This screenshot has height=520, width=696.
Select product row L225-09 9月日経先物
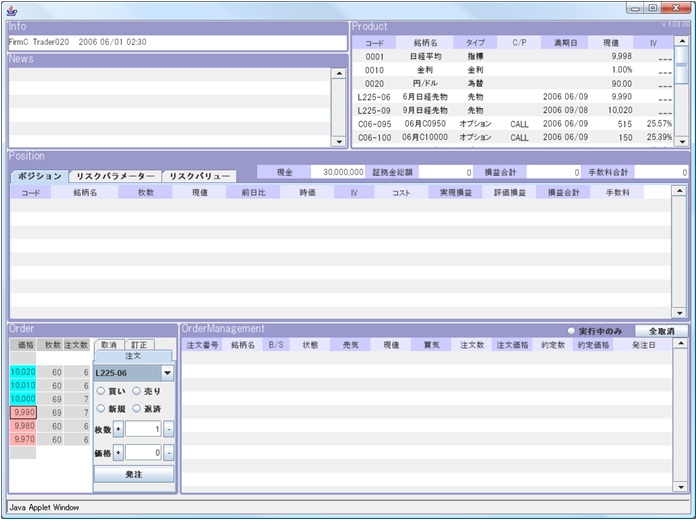(x=513, y=110)
